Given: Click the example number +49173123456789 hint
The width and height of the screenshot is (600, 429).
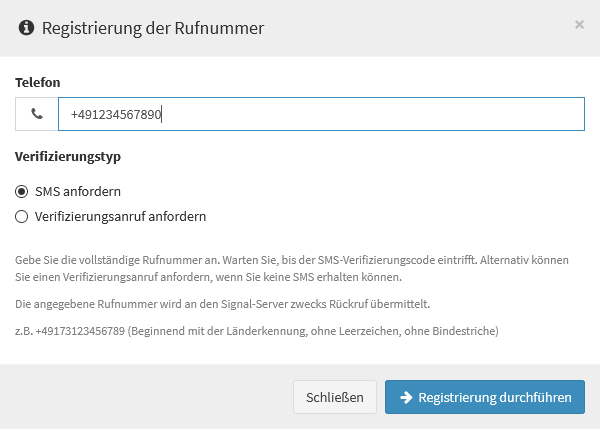Looking at the screenshot, I should 80,331.
